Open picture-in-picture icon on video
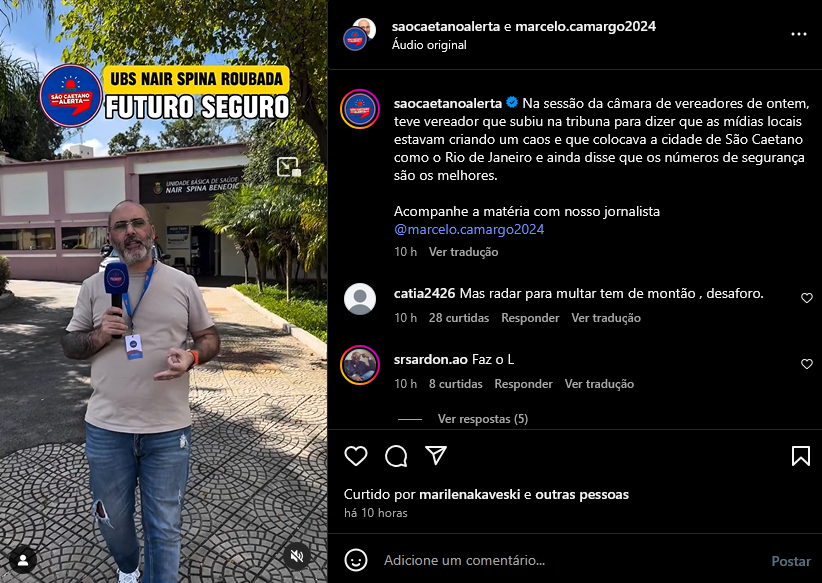Screen dimensions: 822x583 [x=288, y=167]
